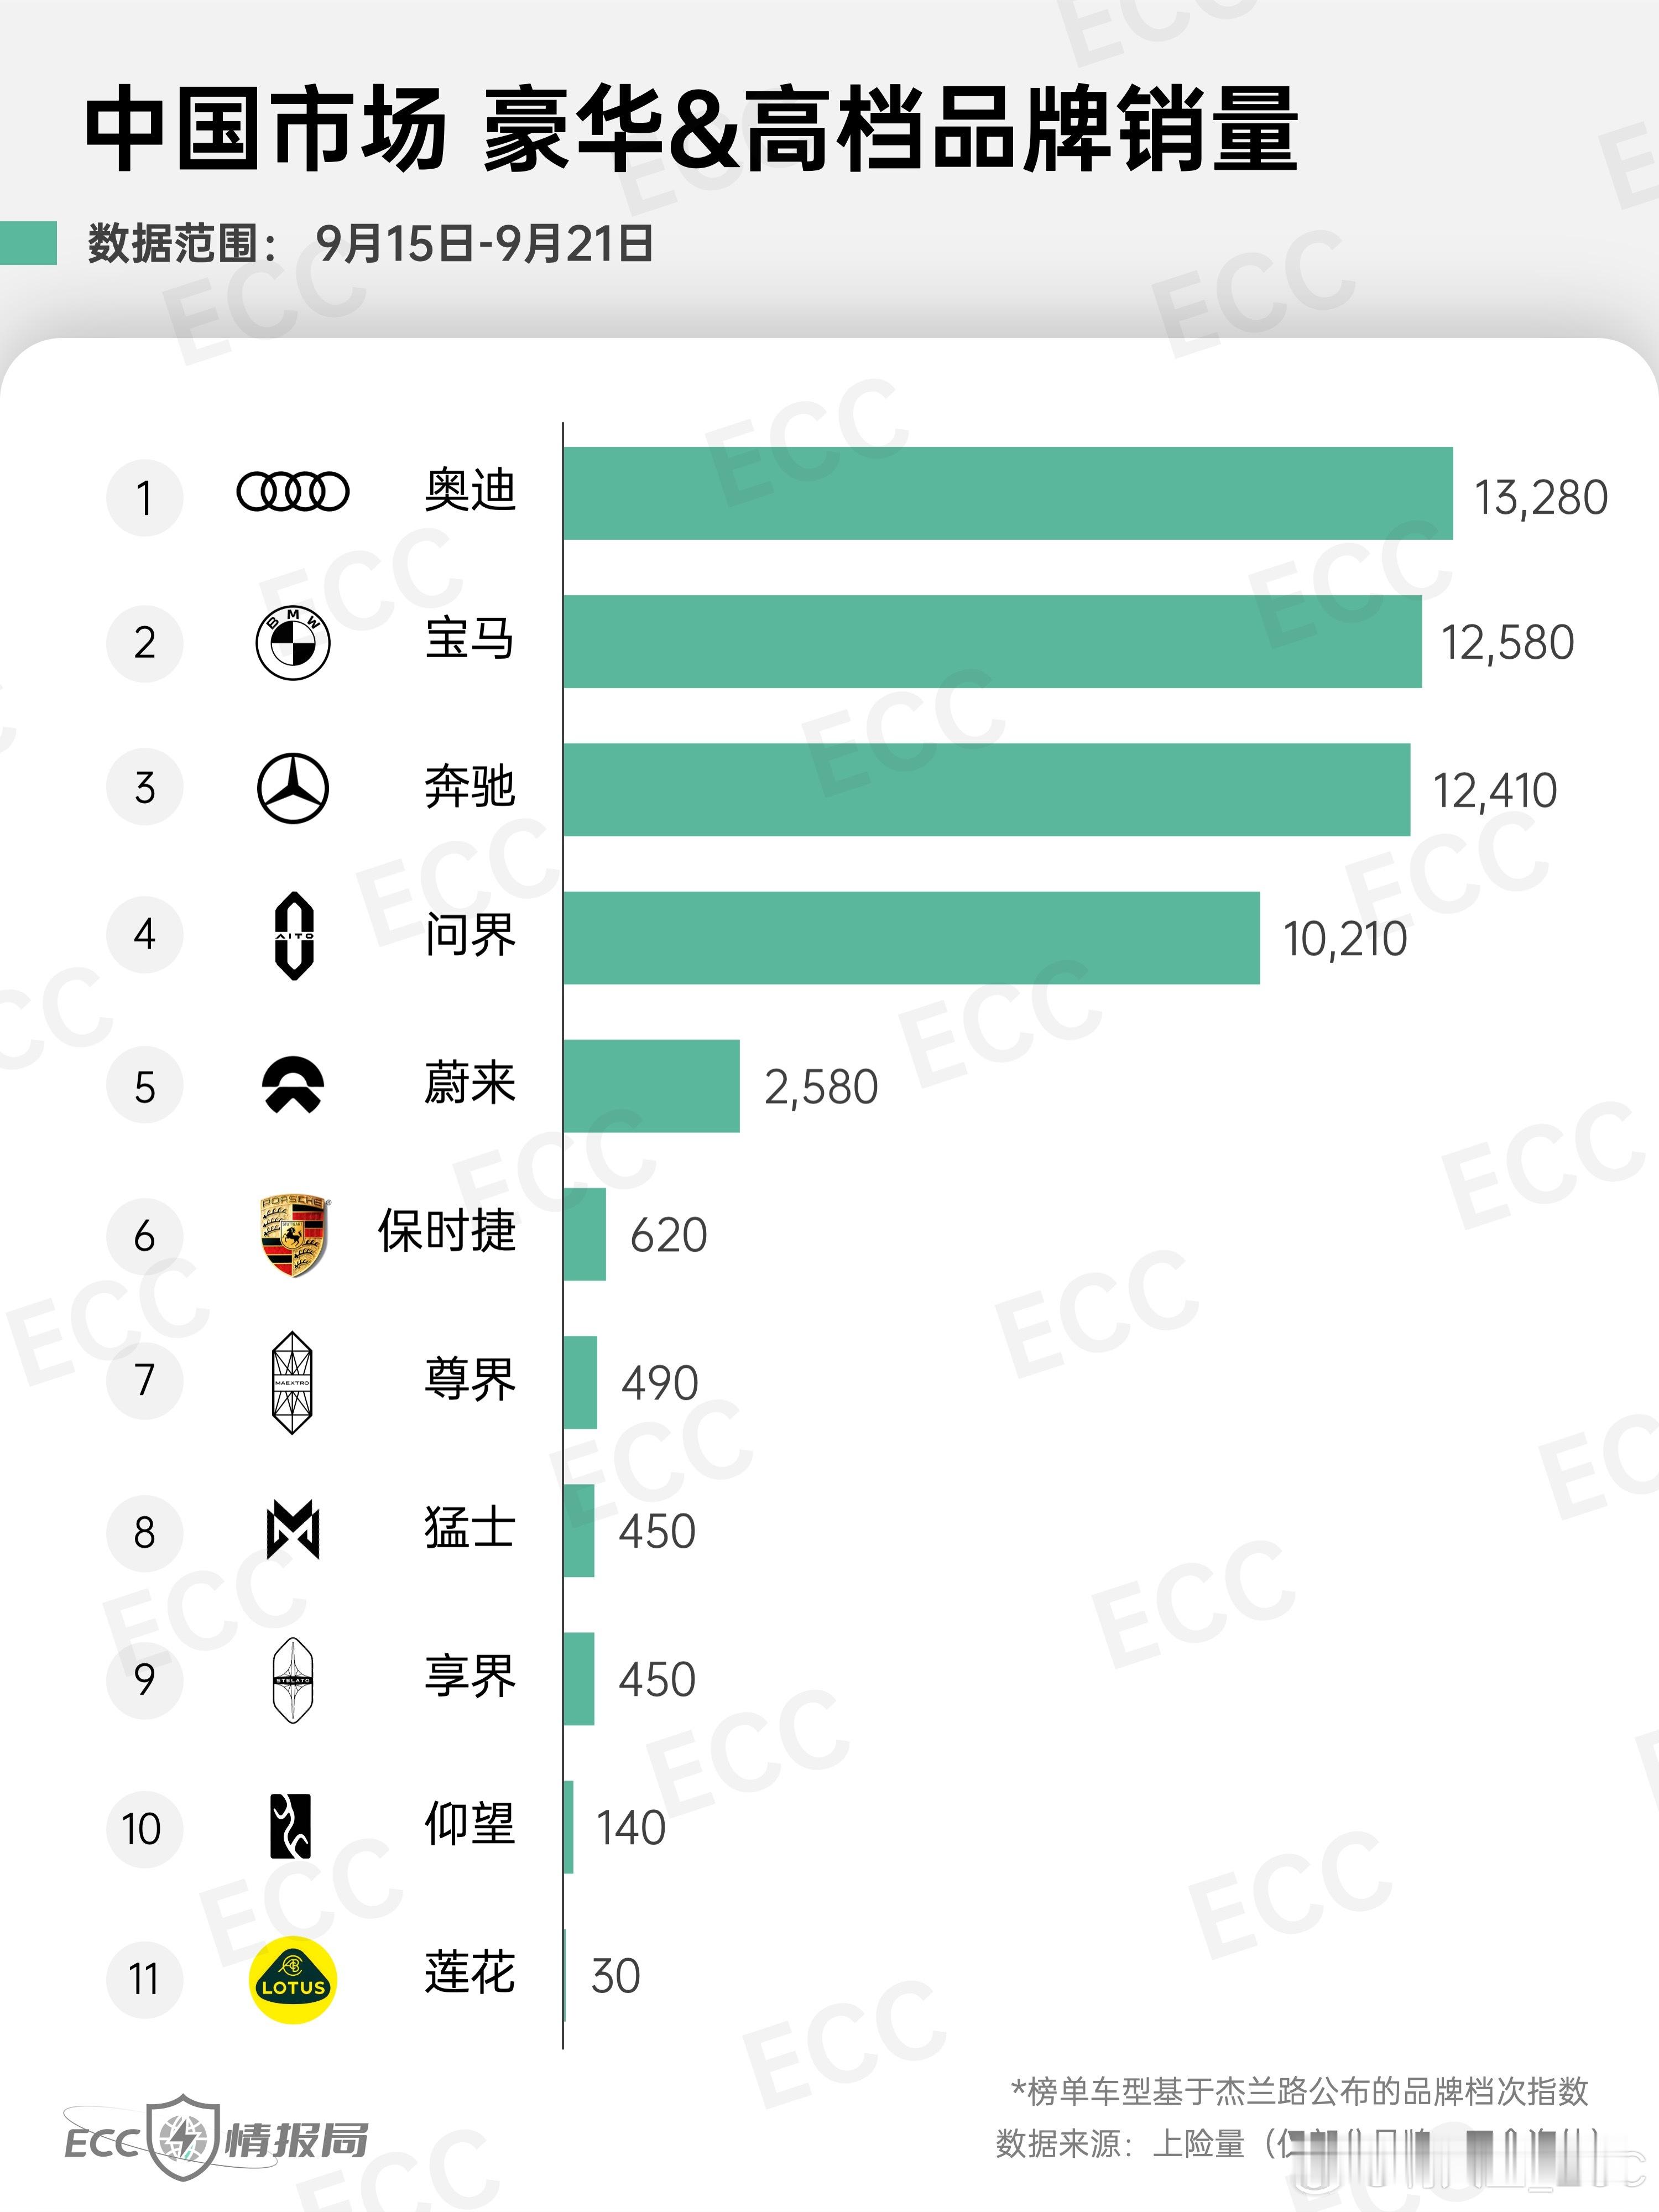The width and height of the screenshot is (1659, 2212).
Task: Click the Stelato brand logo
Action: coord(293,1681)
